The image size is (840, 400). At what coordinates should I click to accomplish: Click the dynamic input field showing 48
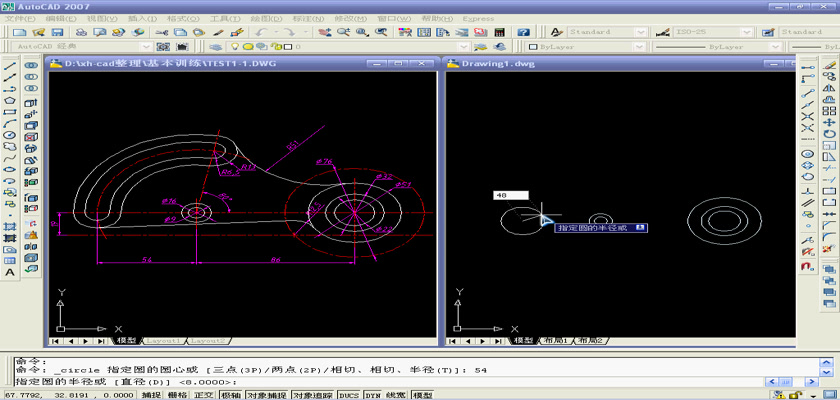coord(511,197)
